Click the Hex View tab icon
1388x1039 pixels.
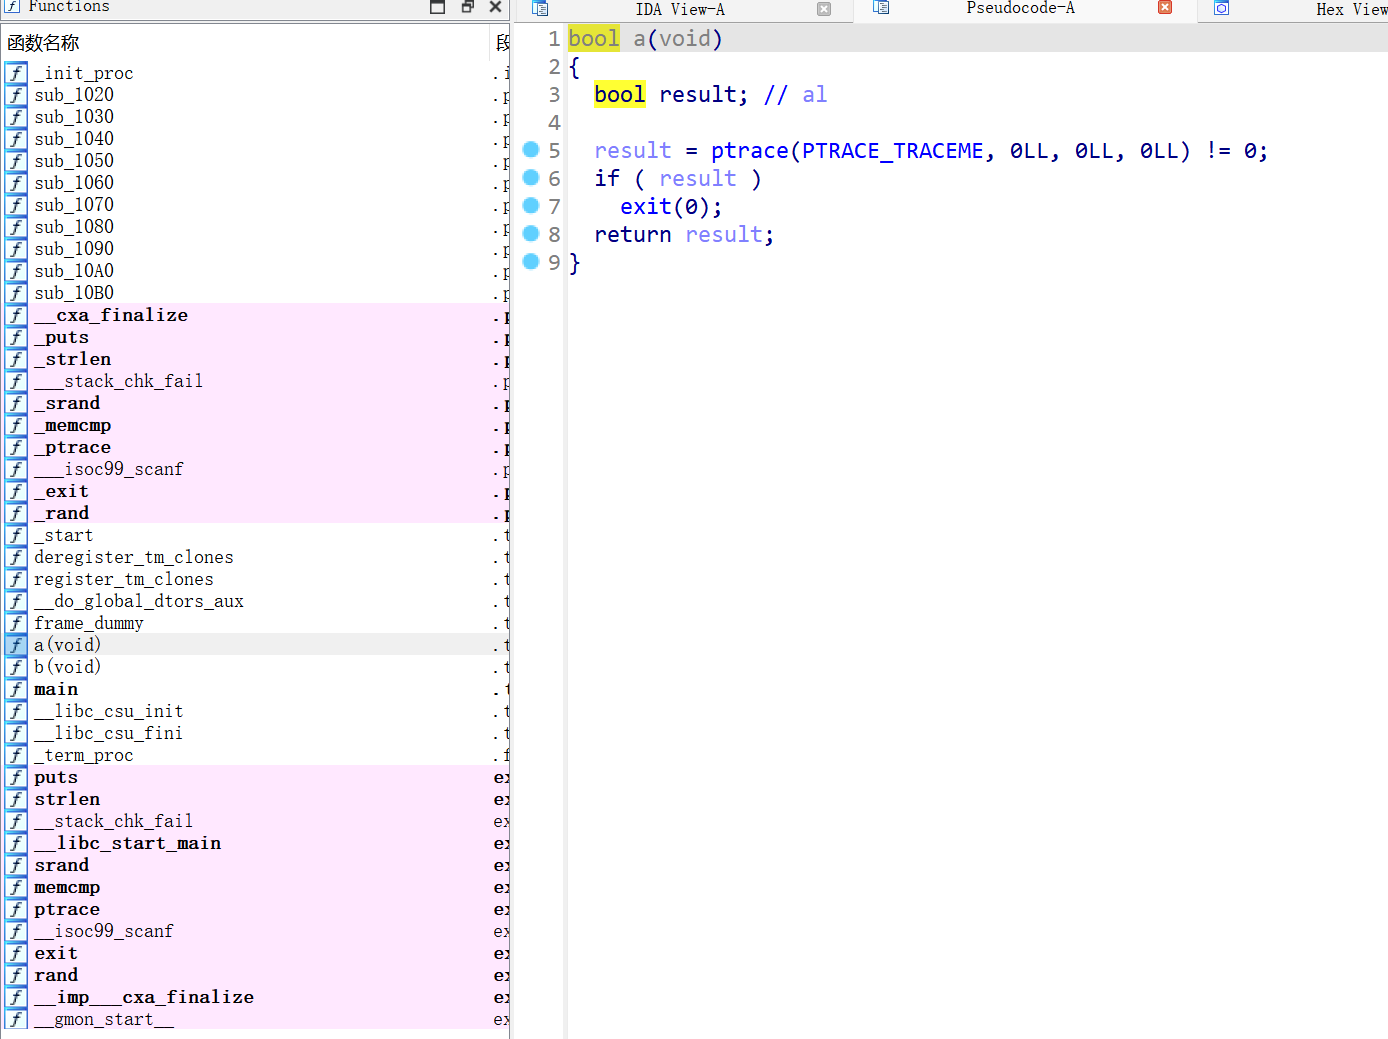[1221, 9]
